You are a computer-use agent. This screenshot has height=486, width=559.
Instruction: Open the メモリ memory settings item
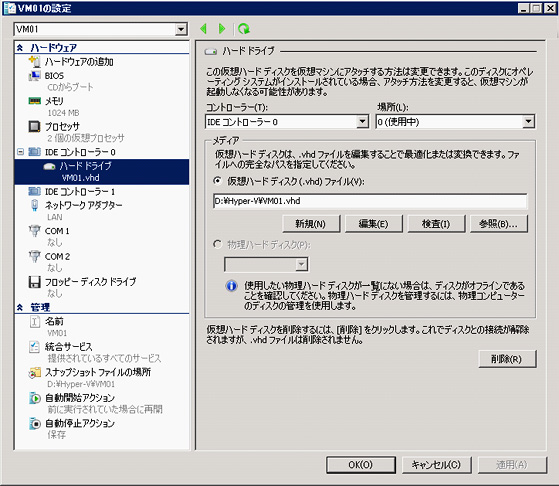(54, 101)
